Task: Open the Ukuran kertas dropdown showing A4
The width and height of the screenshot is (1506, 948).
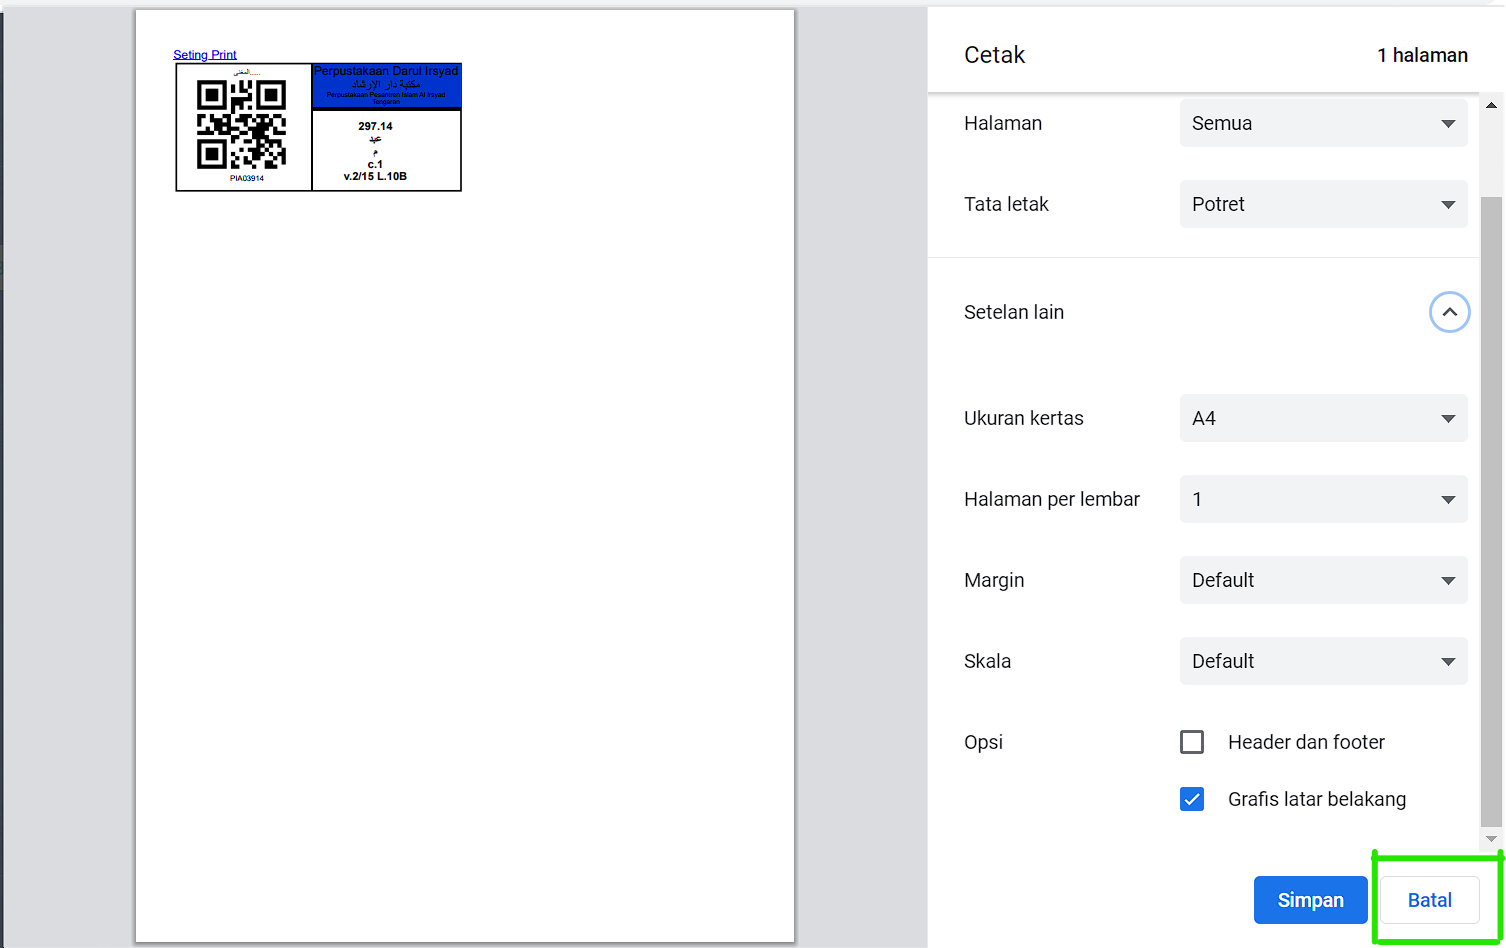Action: click(x=1323, y=418)
